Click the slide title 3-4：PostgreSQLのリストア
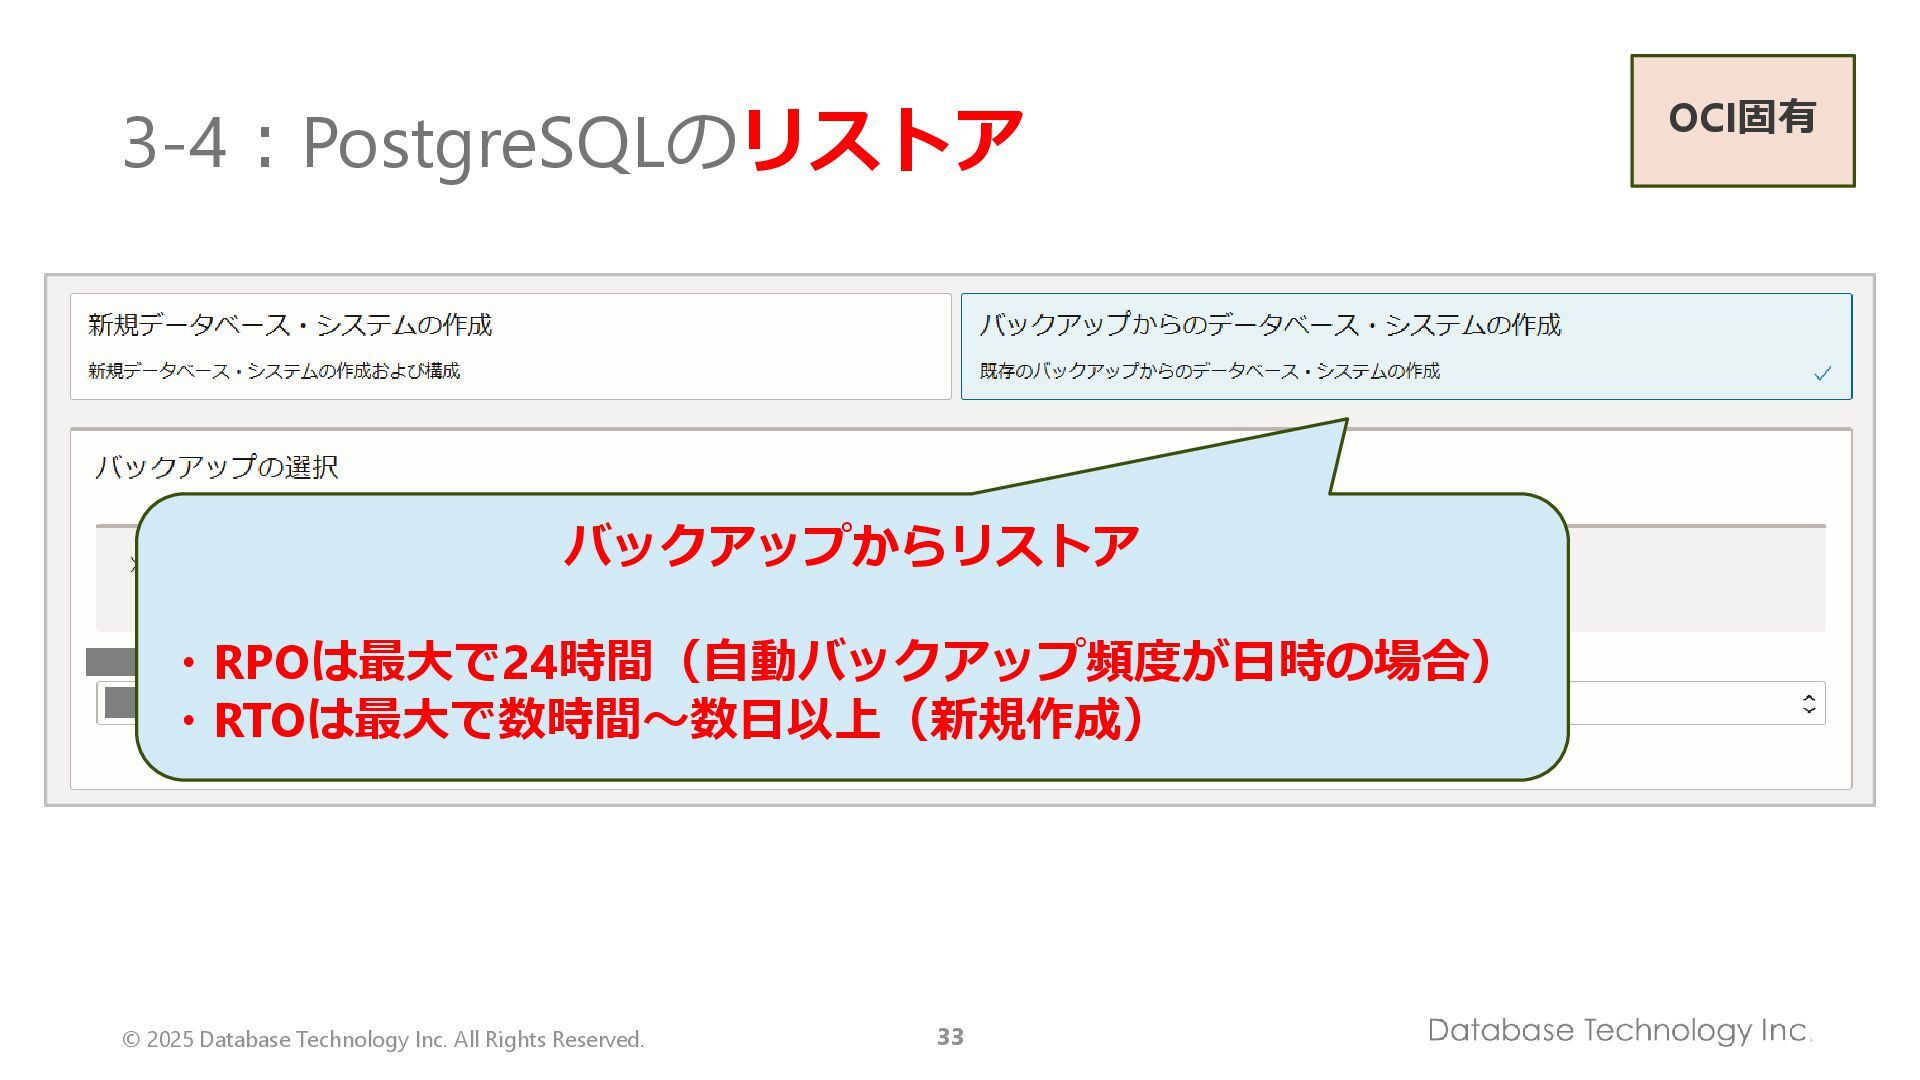The width and height of the screenshot is (1920, 1080). [572, 141]
